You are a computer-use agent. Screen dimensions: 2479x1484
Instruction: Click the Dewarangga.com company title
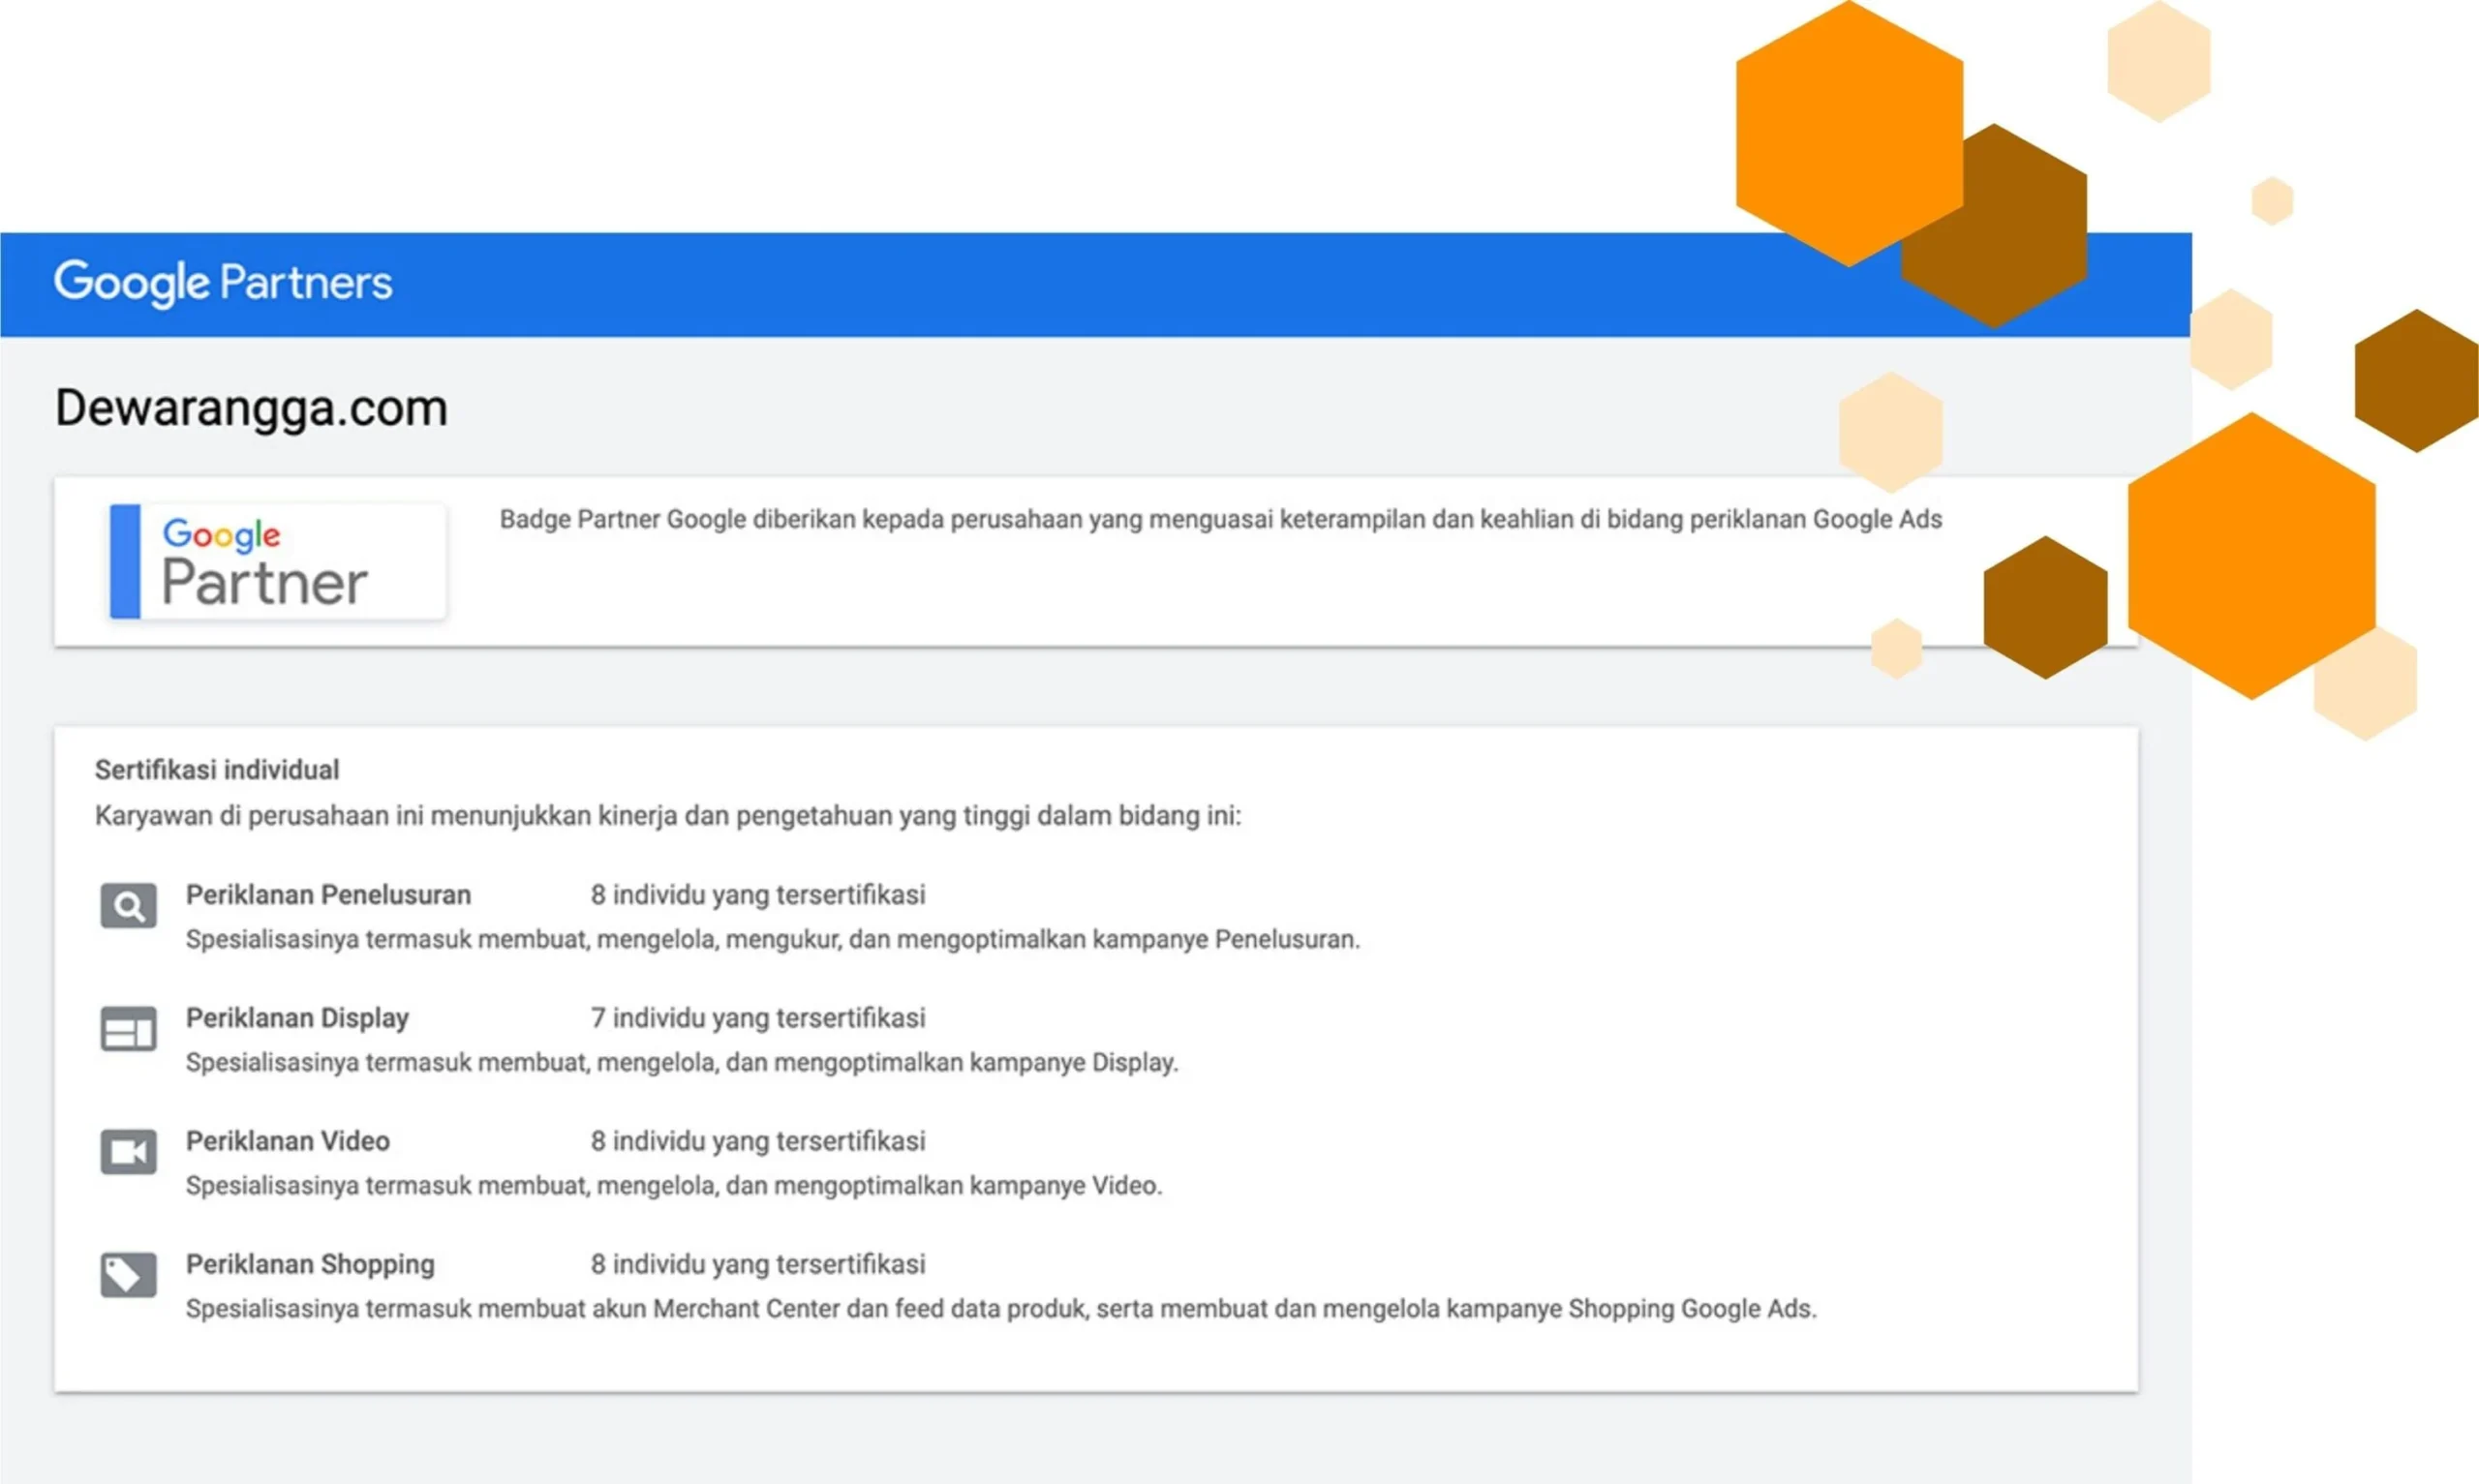pos(251,409)
